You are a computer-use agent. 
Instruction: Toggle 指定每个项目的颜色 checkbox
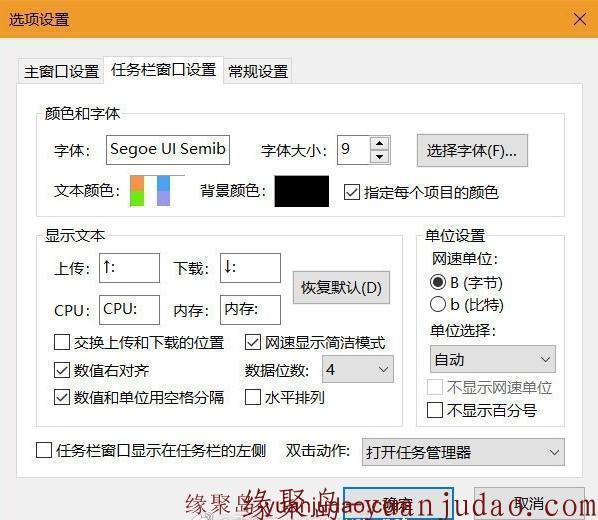[x=352, y=192]
